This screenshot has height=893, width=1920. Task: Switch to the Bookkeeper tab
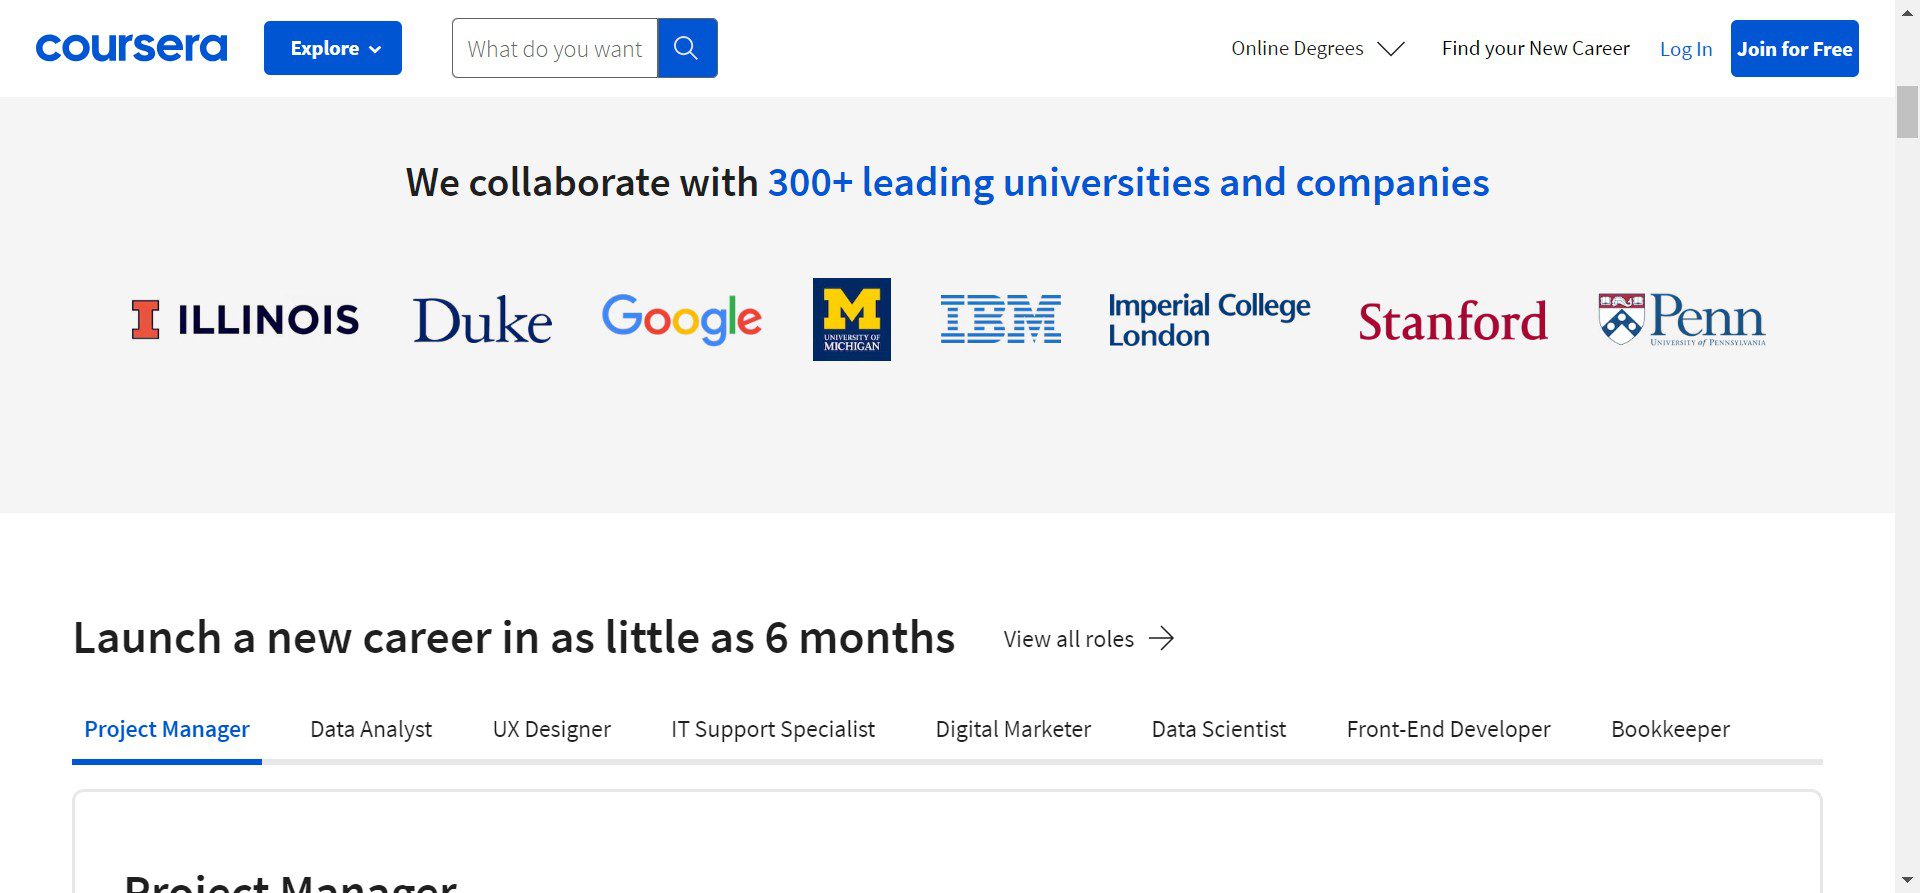[1670, 729]
